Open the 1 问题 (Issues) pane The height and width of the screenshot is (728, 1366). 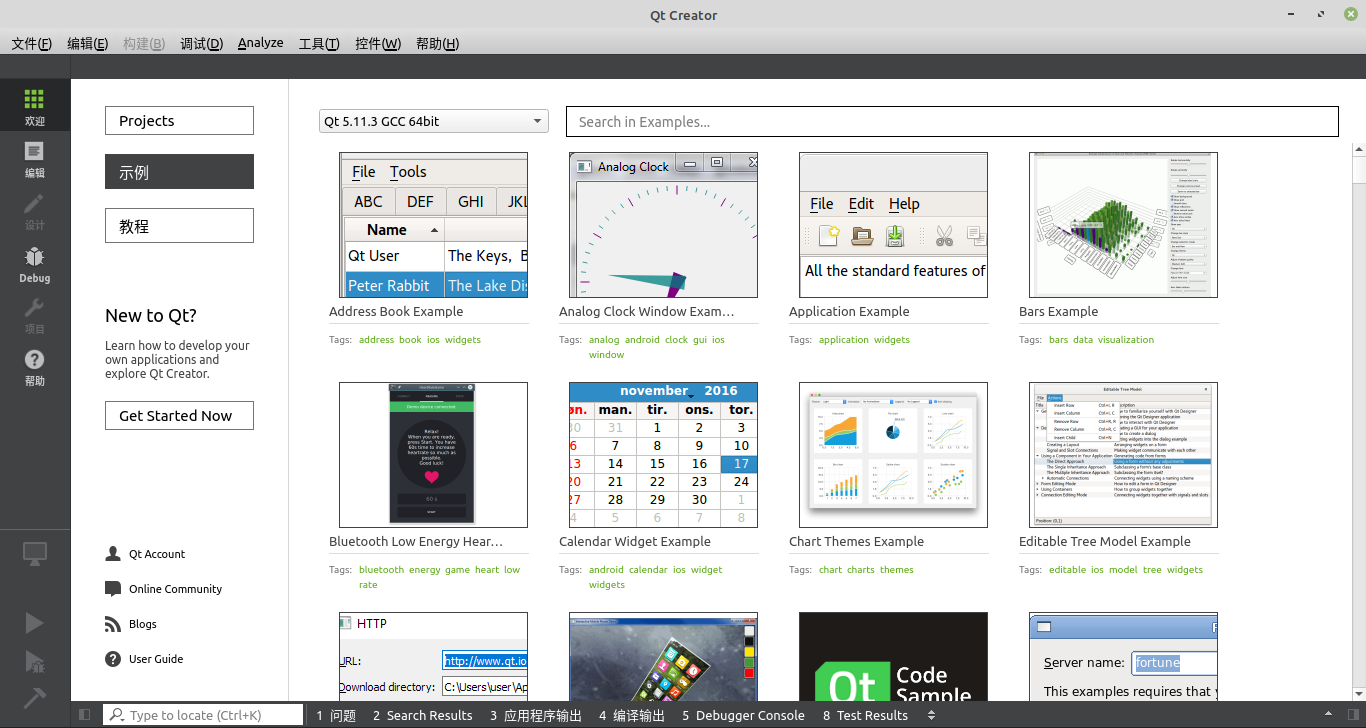point(336,715)
